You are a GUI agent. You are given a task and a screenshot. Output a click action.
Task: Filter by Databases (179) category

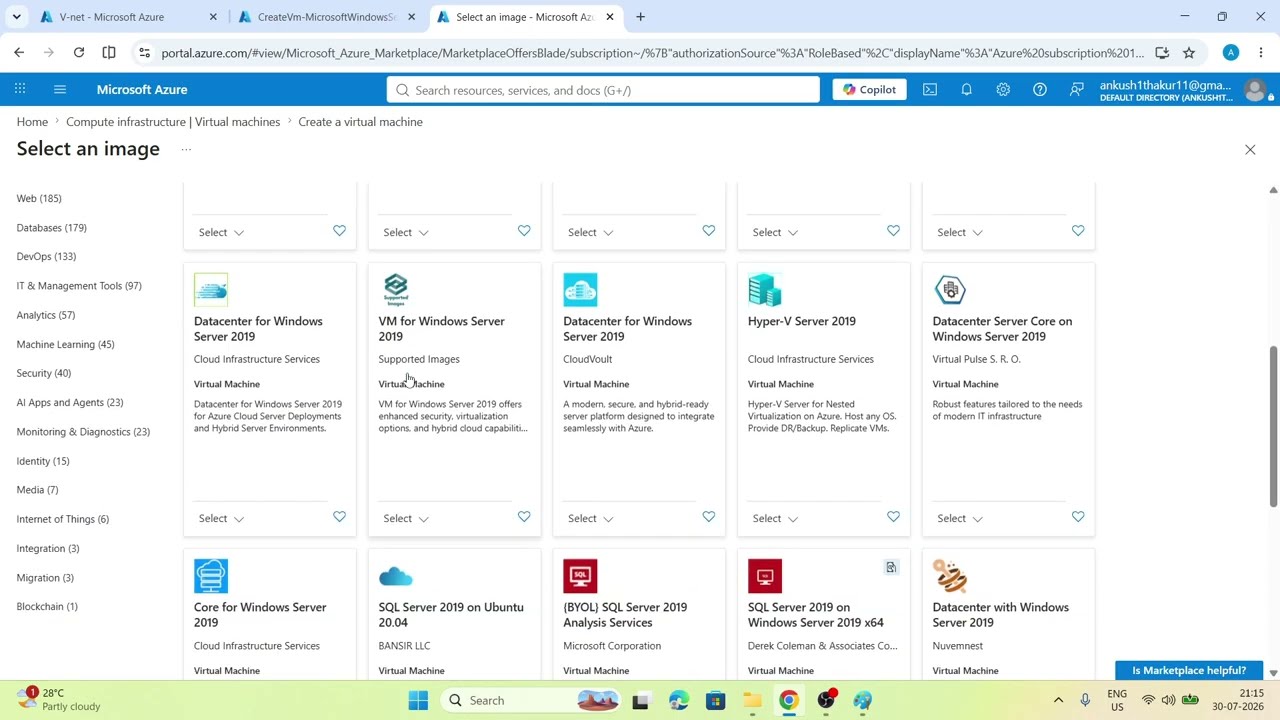click(52, 228)
